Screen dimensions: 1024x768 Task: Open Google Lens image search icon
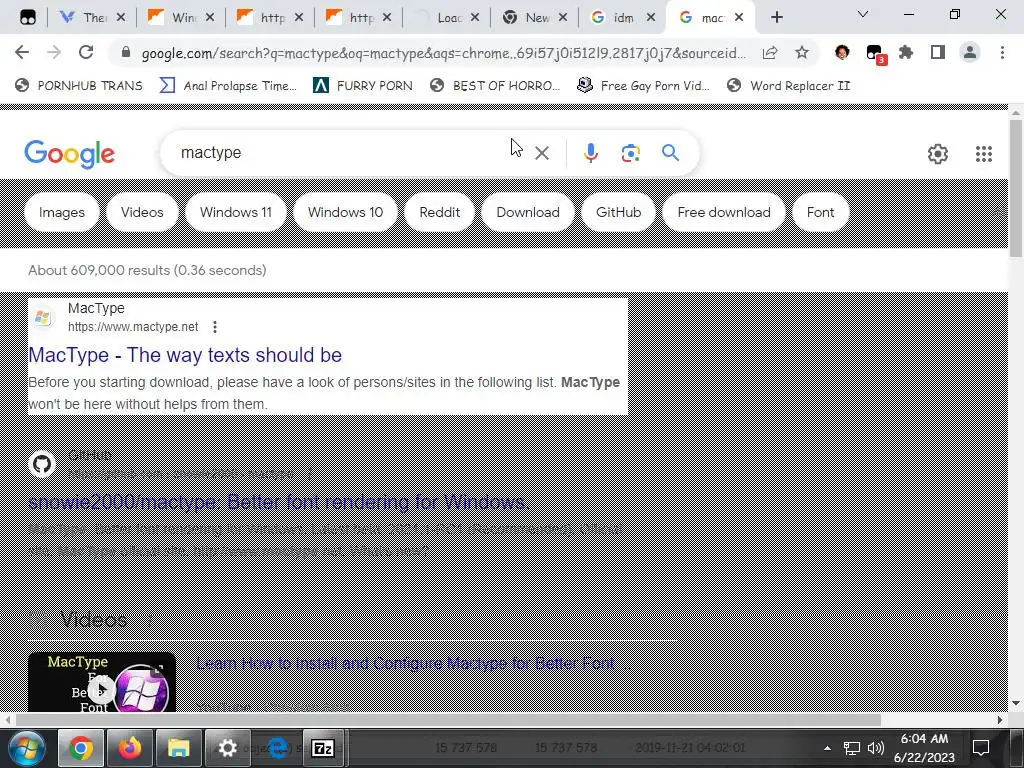630,153
